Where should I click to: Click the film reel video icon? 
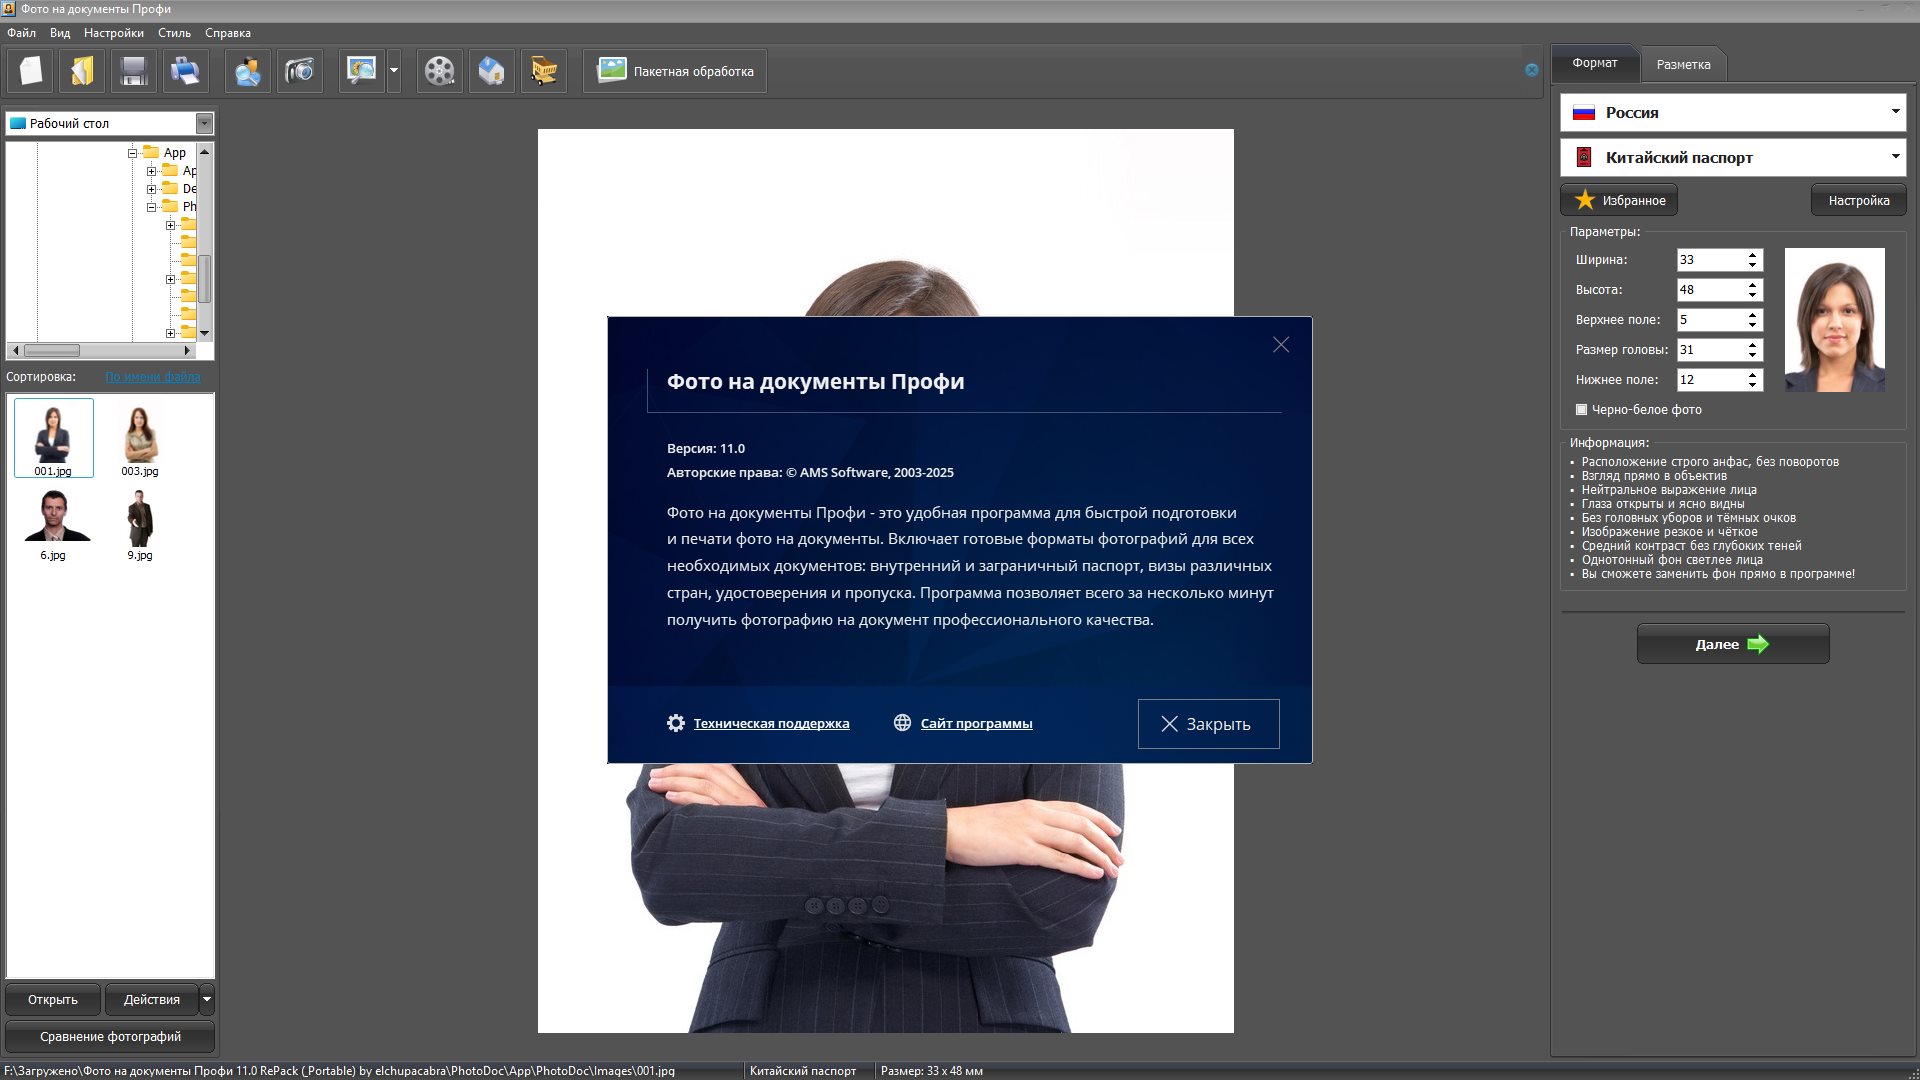(439, 71)
